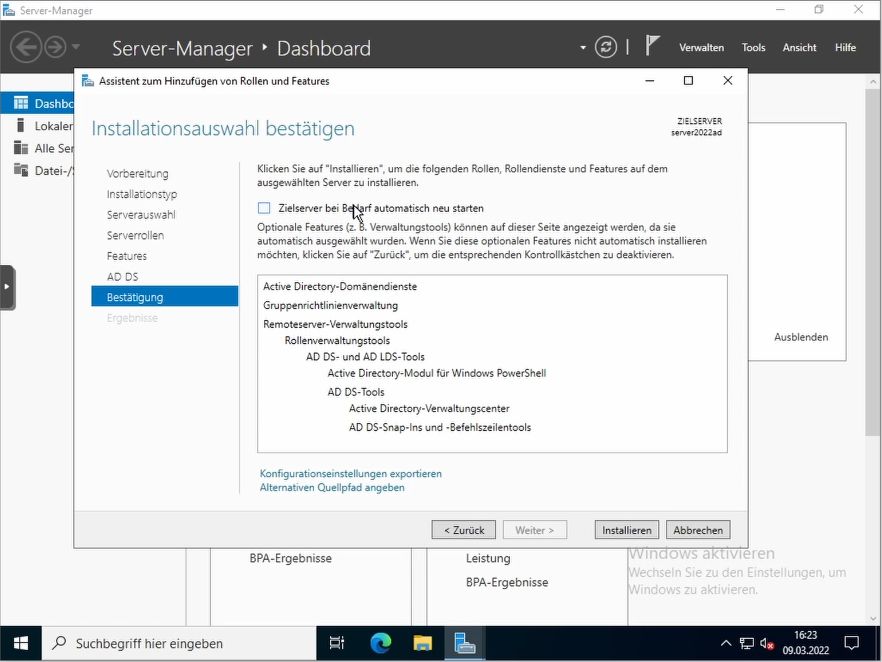Image resolution: width=882 pixels, height=662 pixels.
Task: Click the refresh icon in Server-Manager header
Action: pyautogui.click(x=606, y=47)
